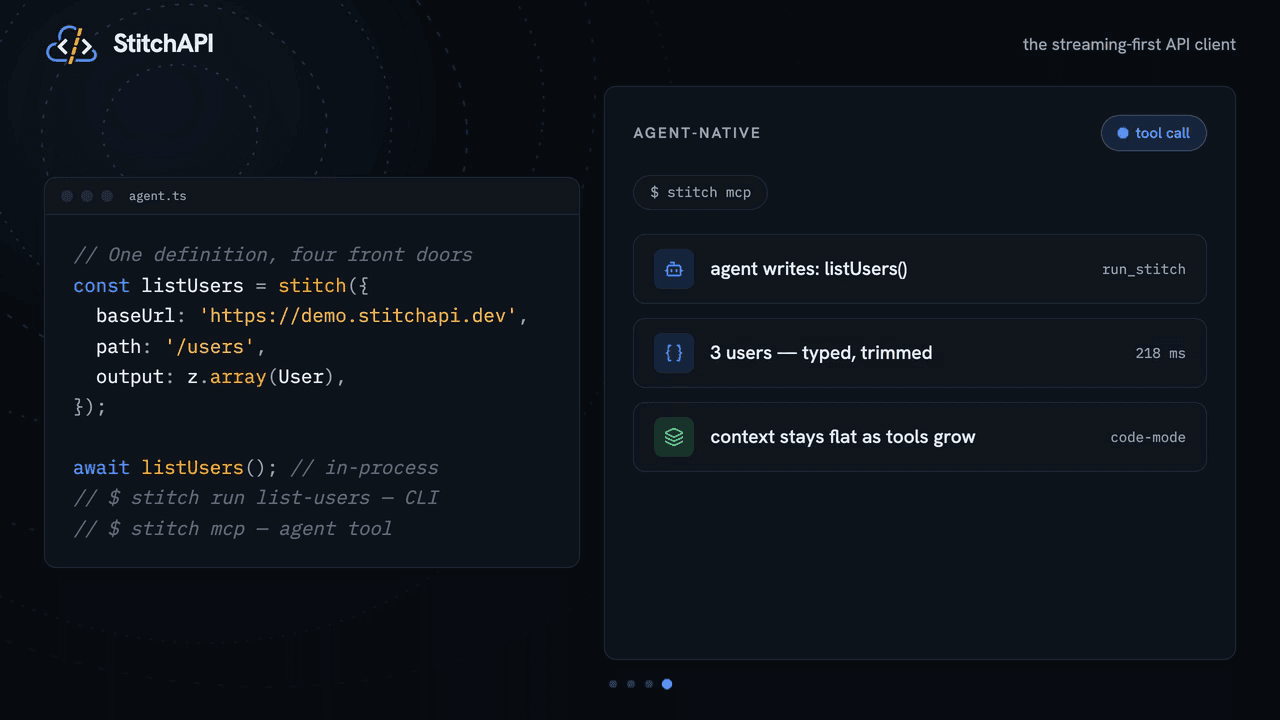Go to the third slide pagination dot
The image size is (1280, 720).
(x=649, y=684)
